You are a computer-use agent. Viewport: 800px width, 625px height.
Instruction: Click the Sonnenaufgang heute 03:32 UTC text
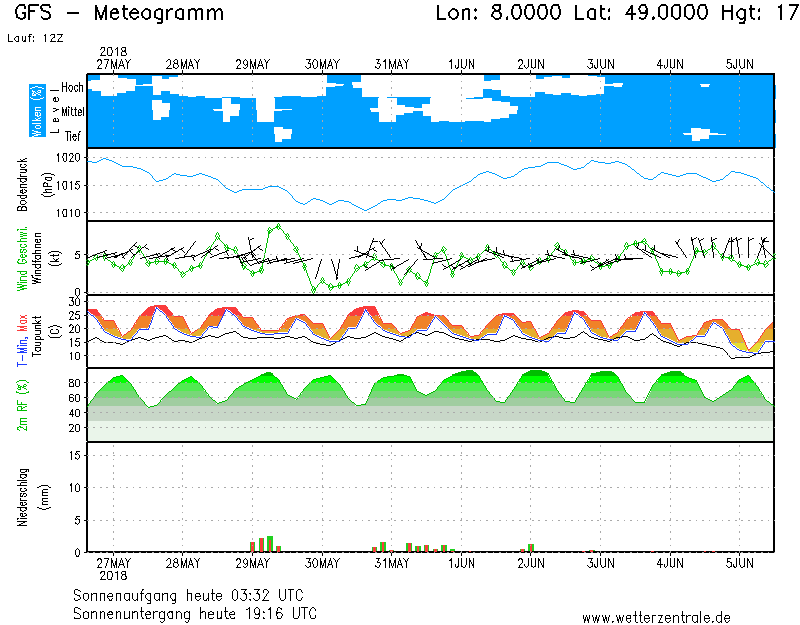click(x=194, y=595)
